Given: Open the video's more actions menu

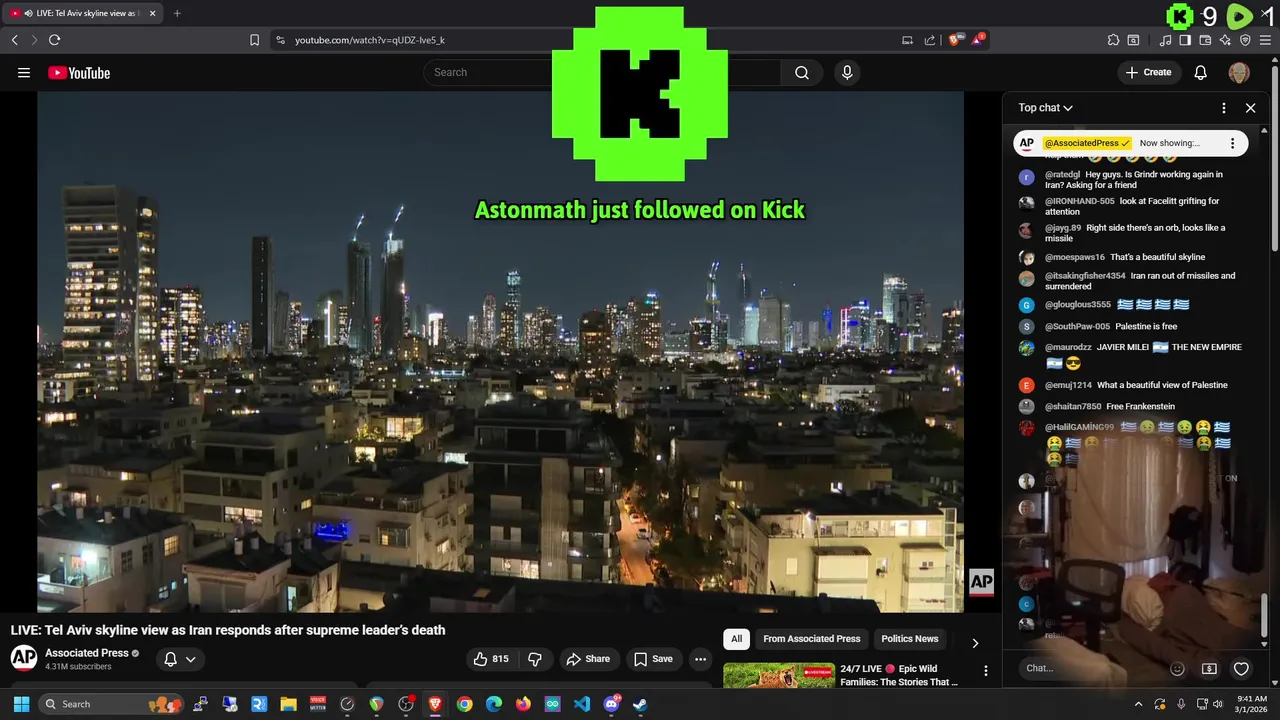Looking at the screenshot, I should pos(700,659).
